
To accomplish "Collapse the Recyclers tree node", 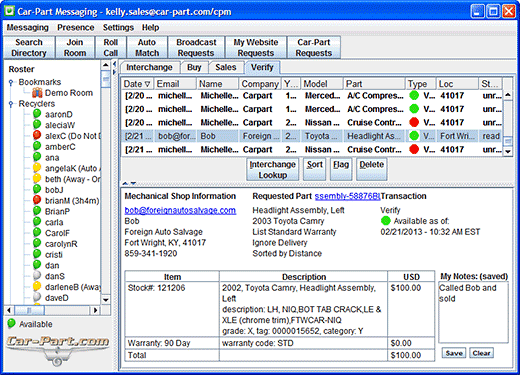I will [11, 104].
